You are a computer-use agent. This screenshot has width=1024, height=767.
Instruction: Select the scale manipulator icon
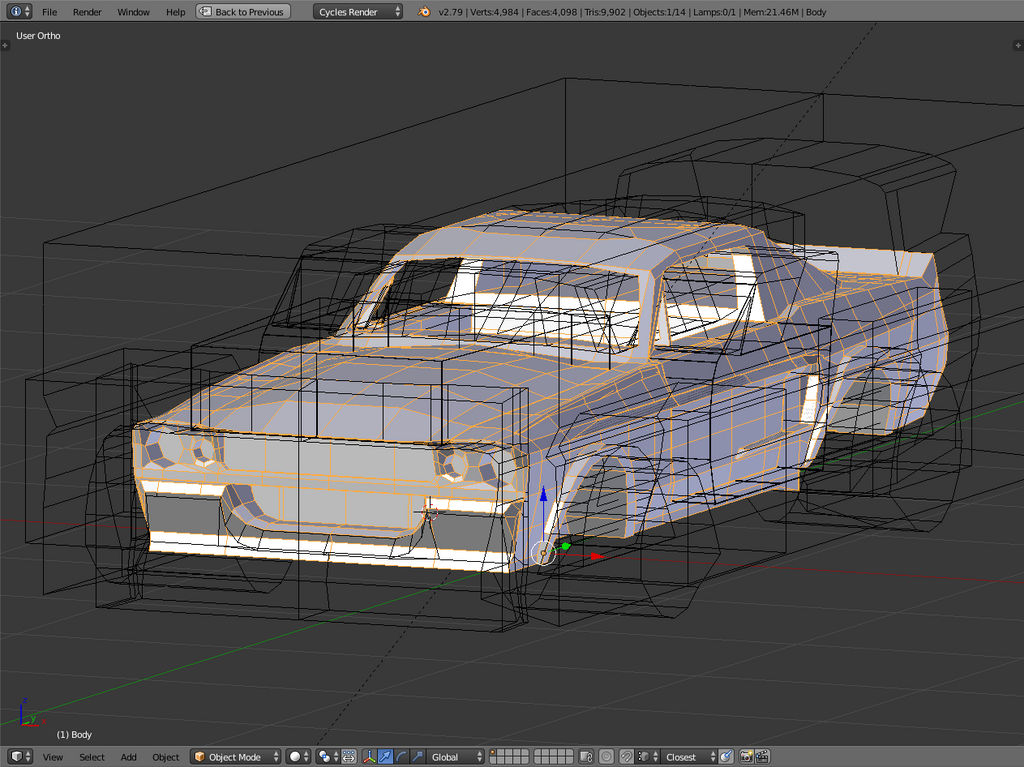417,757
